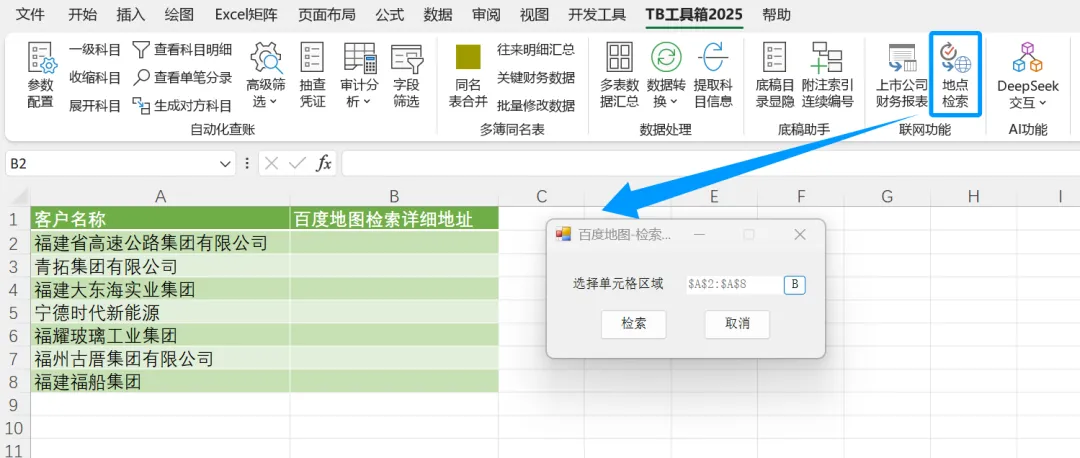Image resolution: width=1080 pixels, height=458 pixels.
Task: Click the DeepSeek交互 cubes icon
Action: (x=1027, y=57)
